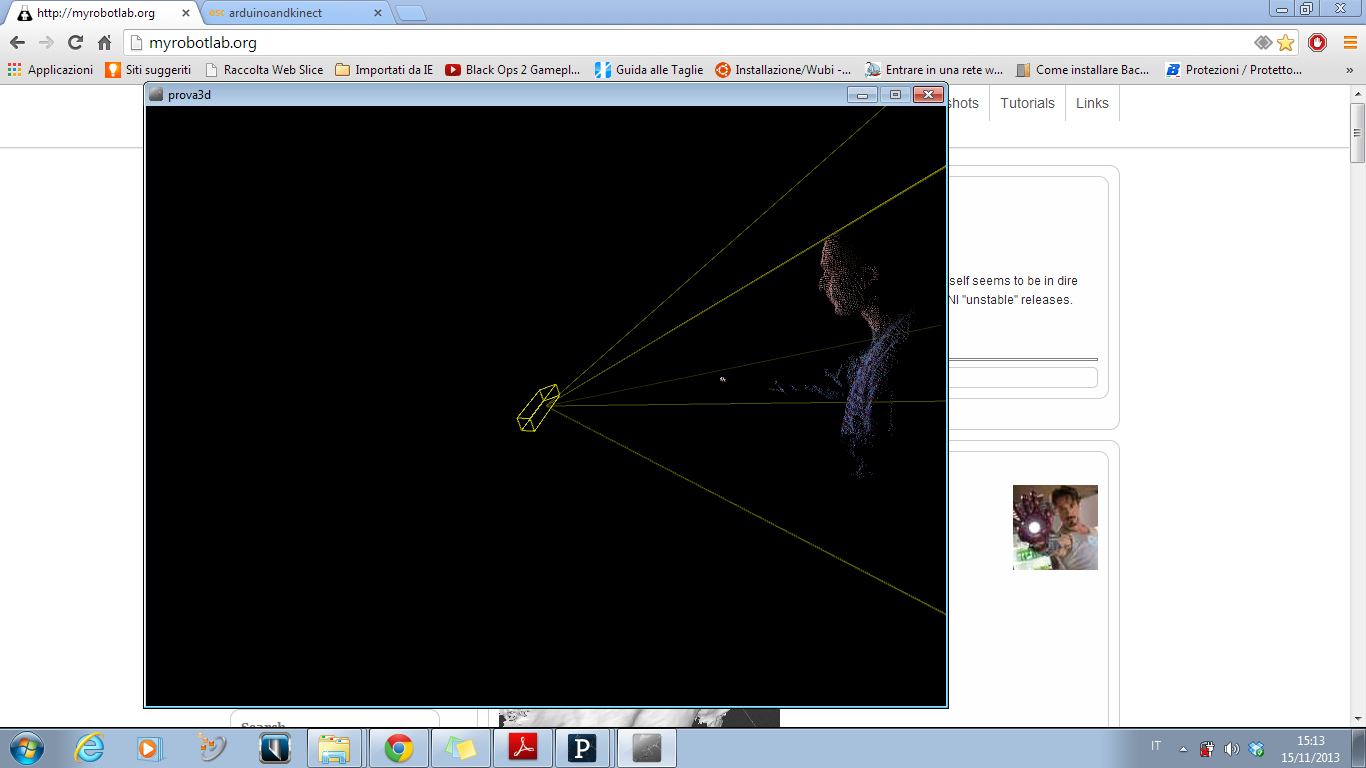Click the red Adblock extension icon
The height and width of the screenshot is (768, 1366).
tap(1318, 43)
